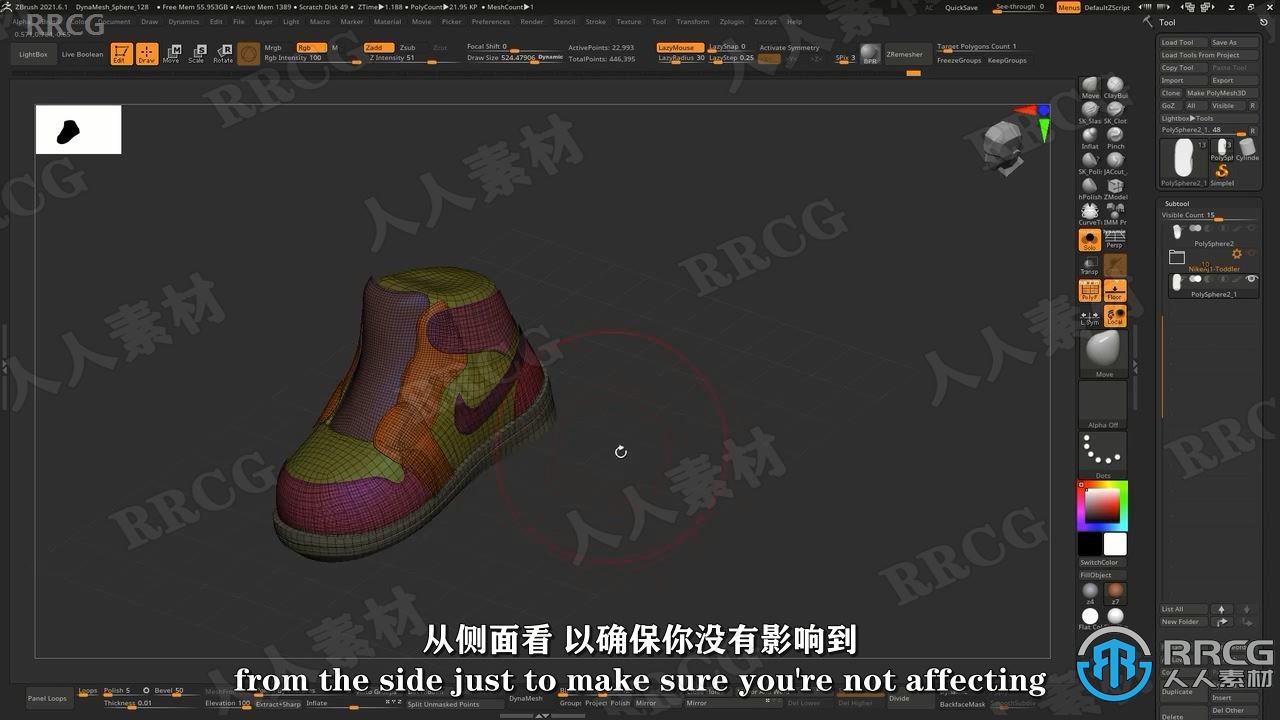
Task: Open the Preferences menu
Action: coord(490,21)
